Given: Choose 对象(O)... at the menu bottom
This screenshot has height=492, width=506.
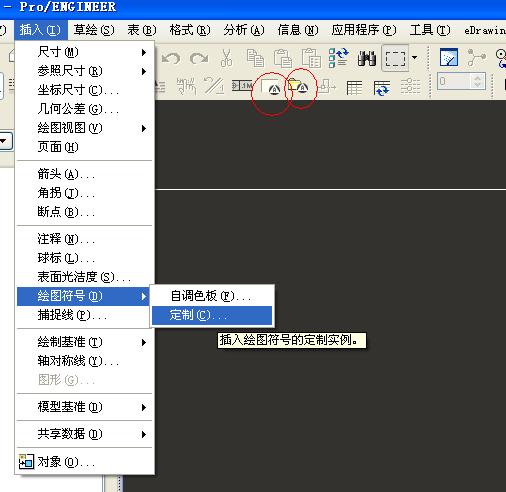Looking at the screenshot, I should (x=85, y=462).
